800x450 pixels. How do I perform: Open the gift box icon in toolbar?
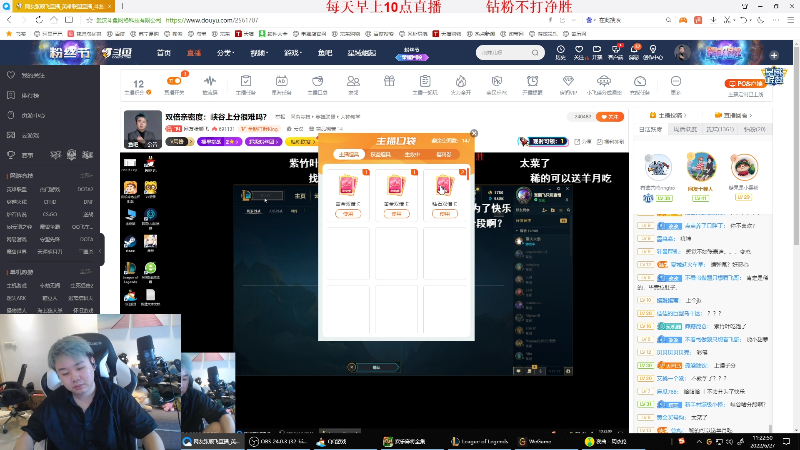coord(389,81)
